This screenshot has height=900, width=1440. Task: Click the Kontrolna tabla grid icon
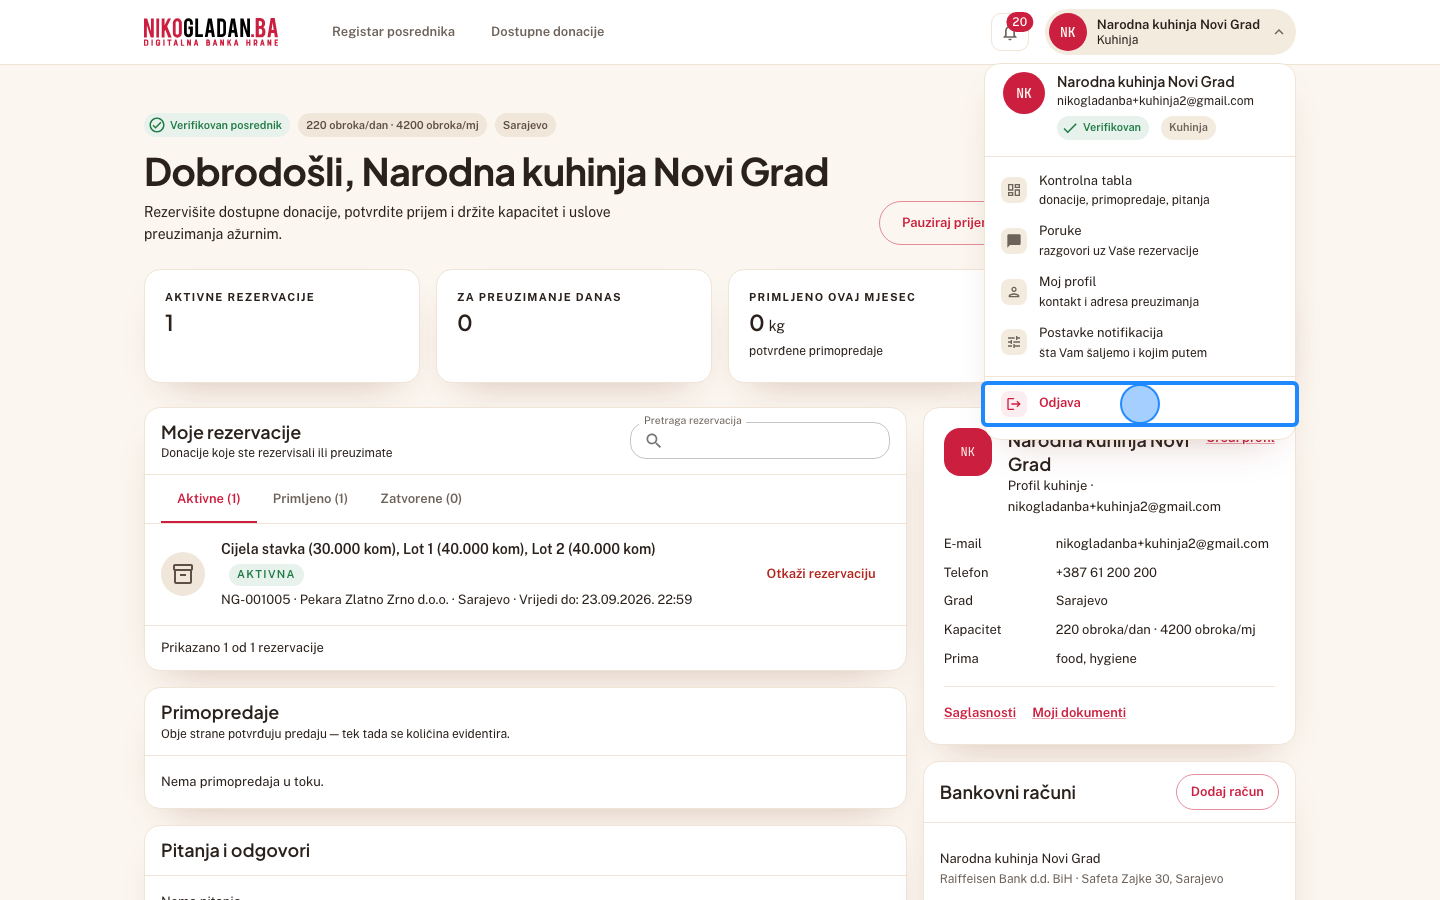pos(1014,190)
